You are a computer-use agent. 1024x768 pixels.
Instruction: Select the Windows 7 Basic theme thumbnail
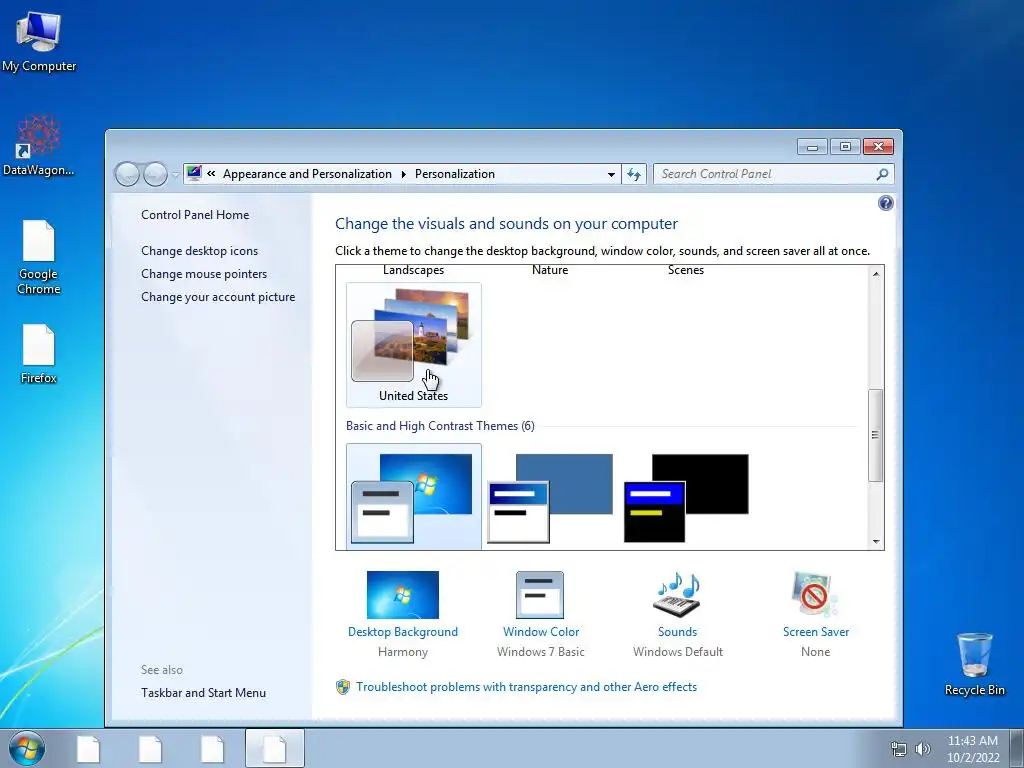click(x=413, y=497)
